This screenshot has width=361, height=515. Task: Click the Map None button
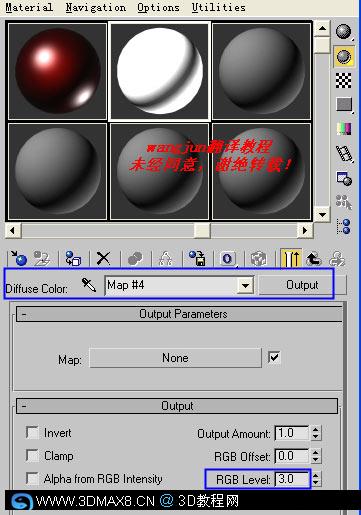(175, 358)
